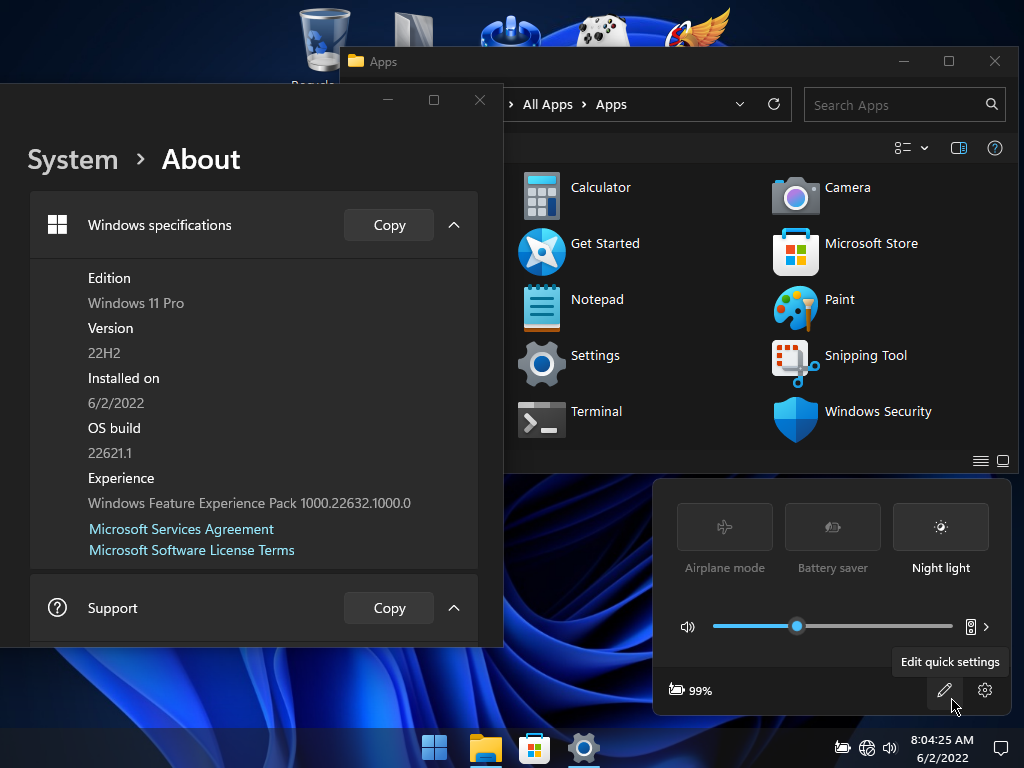Image resolution: width=1024 pixels, height=768 pixels.
Task: Select the "6/2/2022" installed on value
Action: pyautogui.click(x=116, y=404)
